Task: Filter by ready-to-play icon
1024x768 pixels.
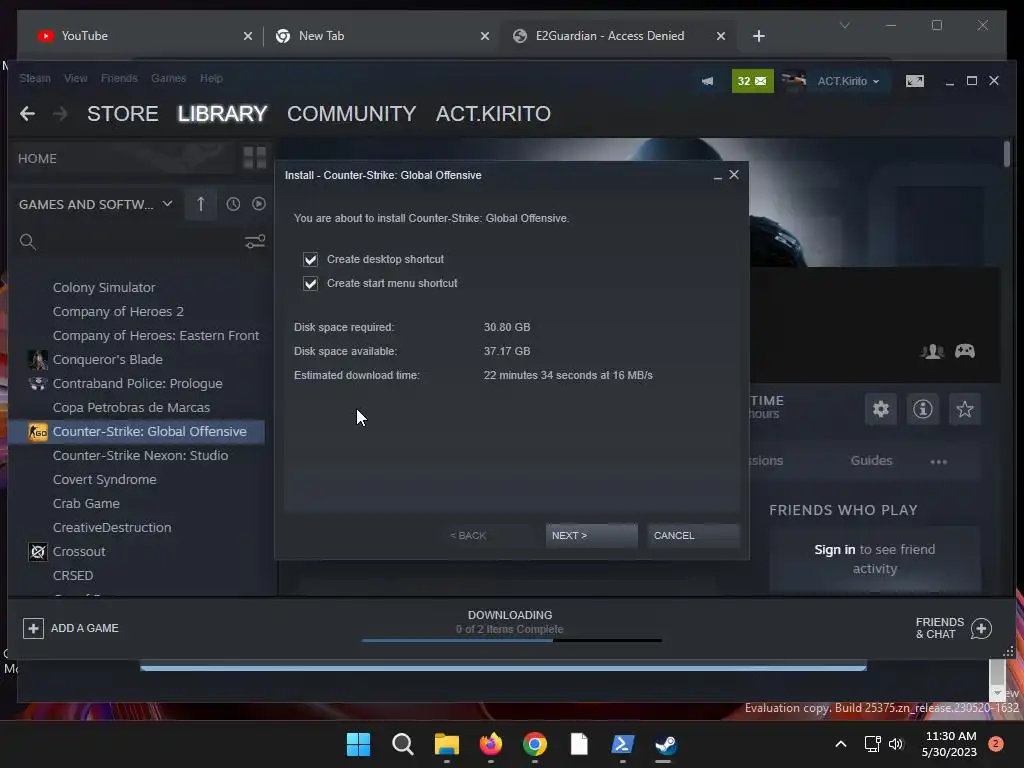Action: click(259, 204)
